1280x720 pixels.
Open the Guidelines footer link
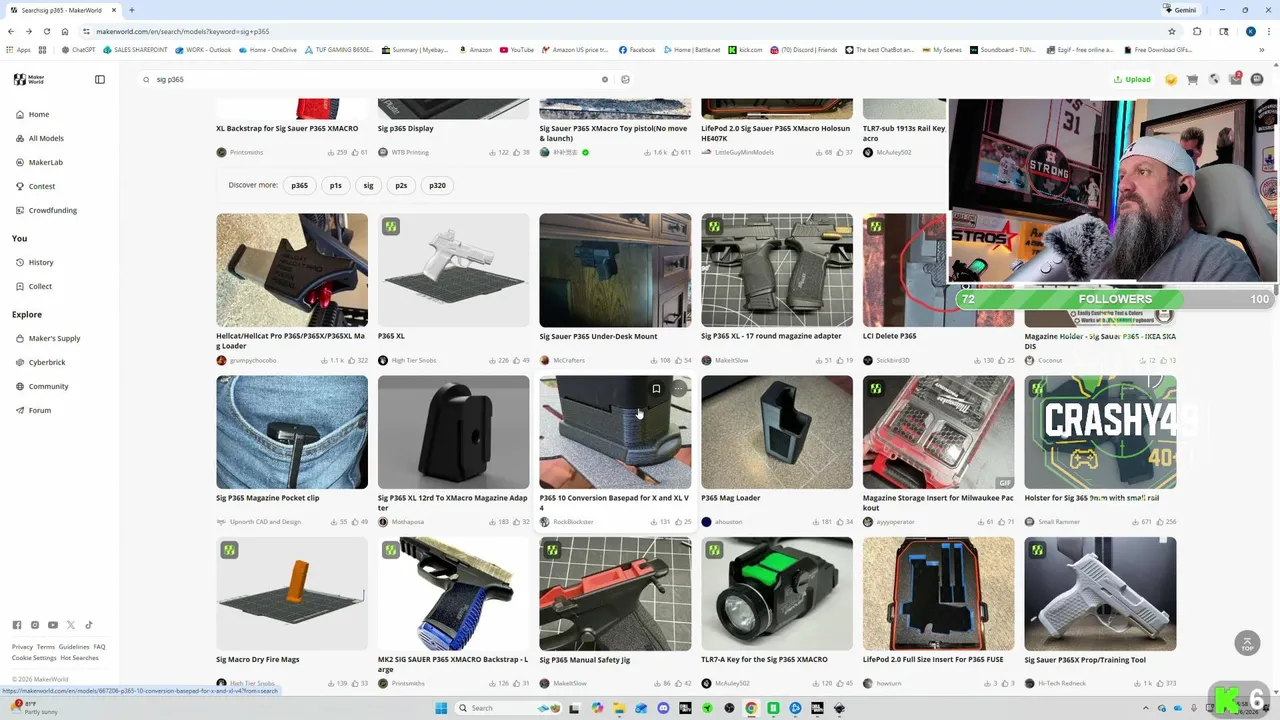74,647
